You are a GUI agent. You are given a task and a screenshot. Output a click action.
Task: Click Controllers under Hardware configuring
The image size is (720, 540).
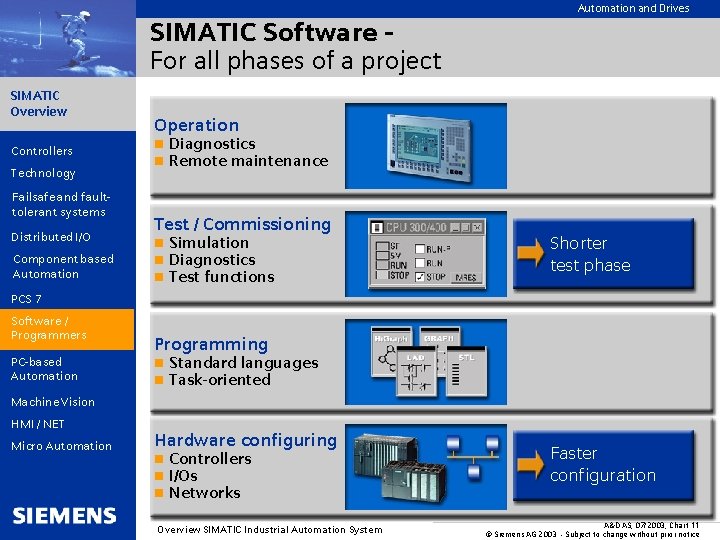[x=210, y=459]
